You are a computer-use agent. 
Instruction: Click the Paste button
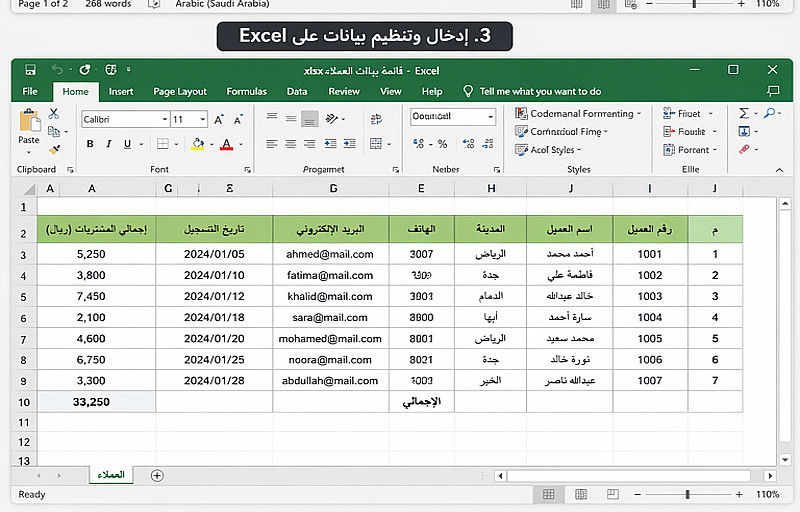tap(29, 131)
